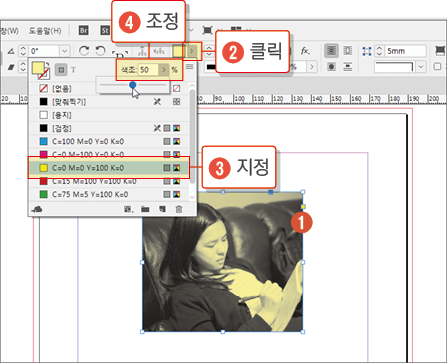This screenshot has width=447, height=363.
Task: Click the None icon beside tint slider
Action: (x=177, y=88)
